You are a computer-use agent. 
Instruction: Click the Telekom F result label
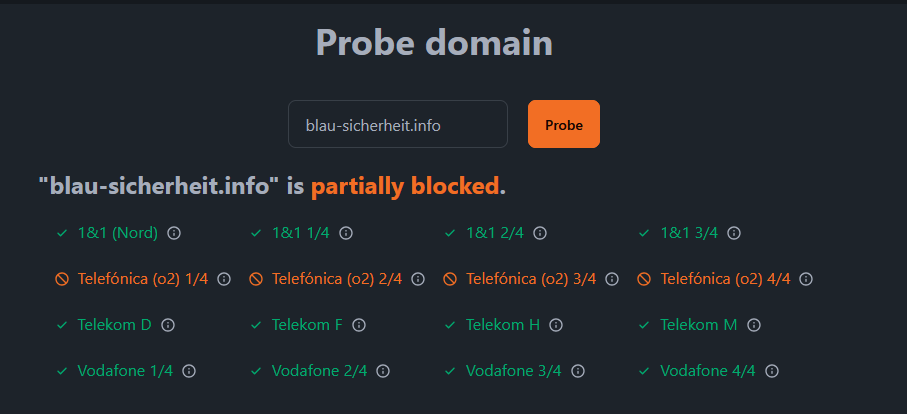[307, 325]
